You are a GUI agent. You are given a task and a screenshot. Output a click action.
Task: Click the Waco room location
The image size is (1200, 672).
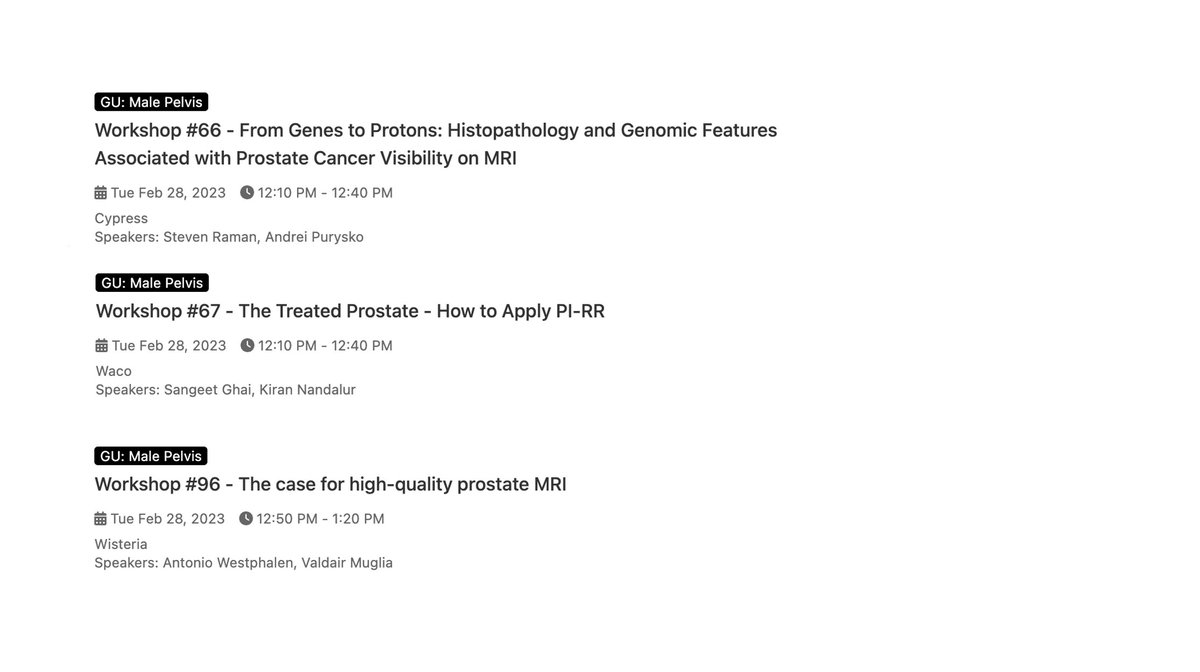tap(114, 371)
